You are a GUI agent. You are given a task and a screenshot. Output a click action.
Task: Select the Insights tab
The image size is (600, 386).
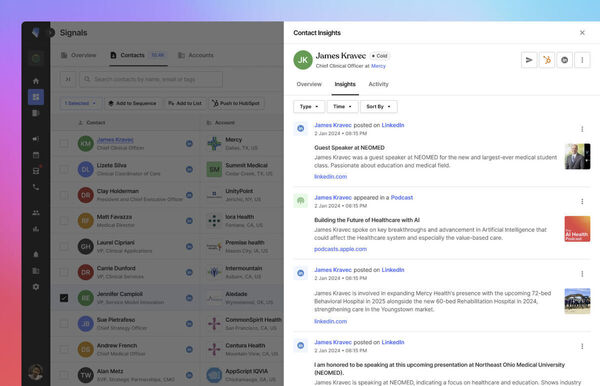coord(345,84)
